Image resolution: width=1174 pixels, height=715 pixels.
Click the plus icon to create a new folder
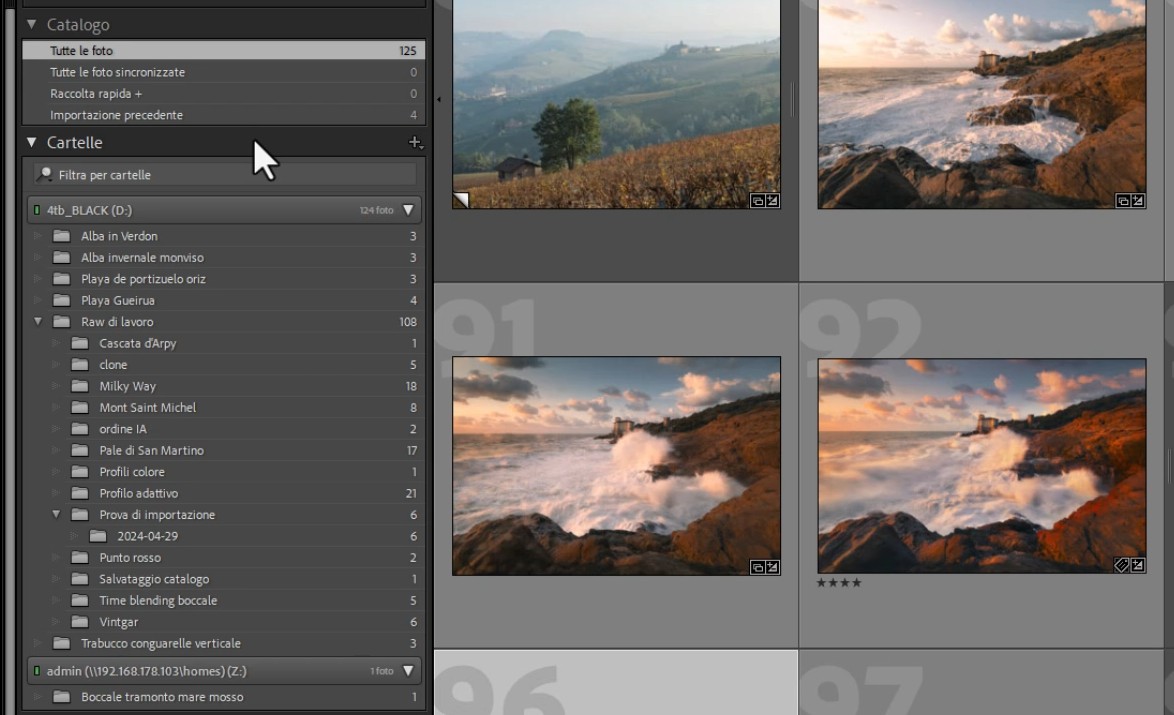[414, 142]
